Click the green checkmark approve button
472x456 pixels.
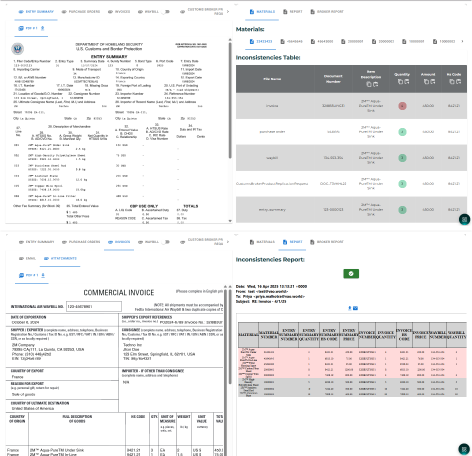[x=351, y=274]
